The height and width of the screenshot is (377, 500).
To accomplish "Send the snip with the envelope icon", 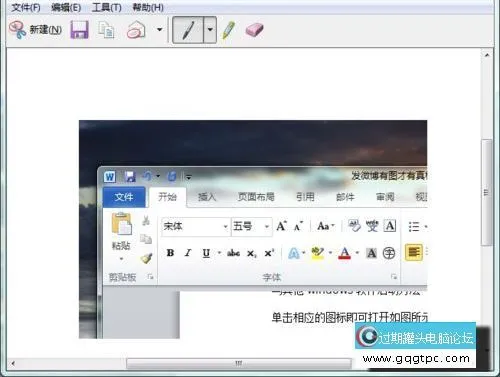I will 136,30.
